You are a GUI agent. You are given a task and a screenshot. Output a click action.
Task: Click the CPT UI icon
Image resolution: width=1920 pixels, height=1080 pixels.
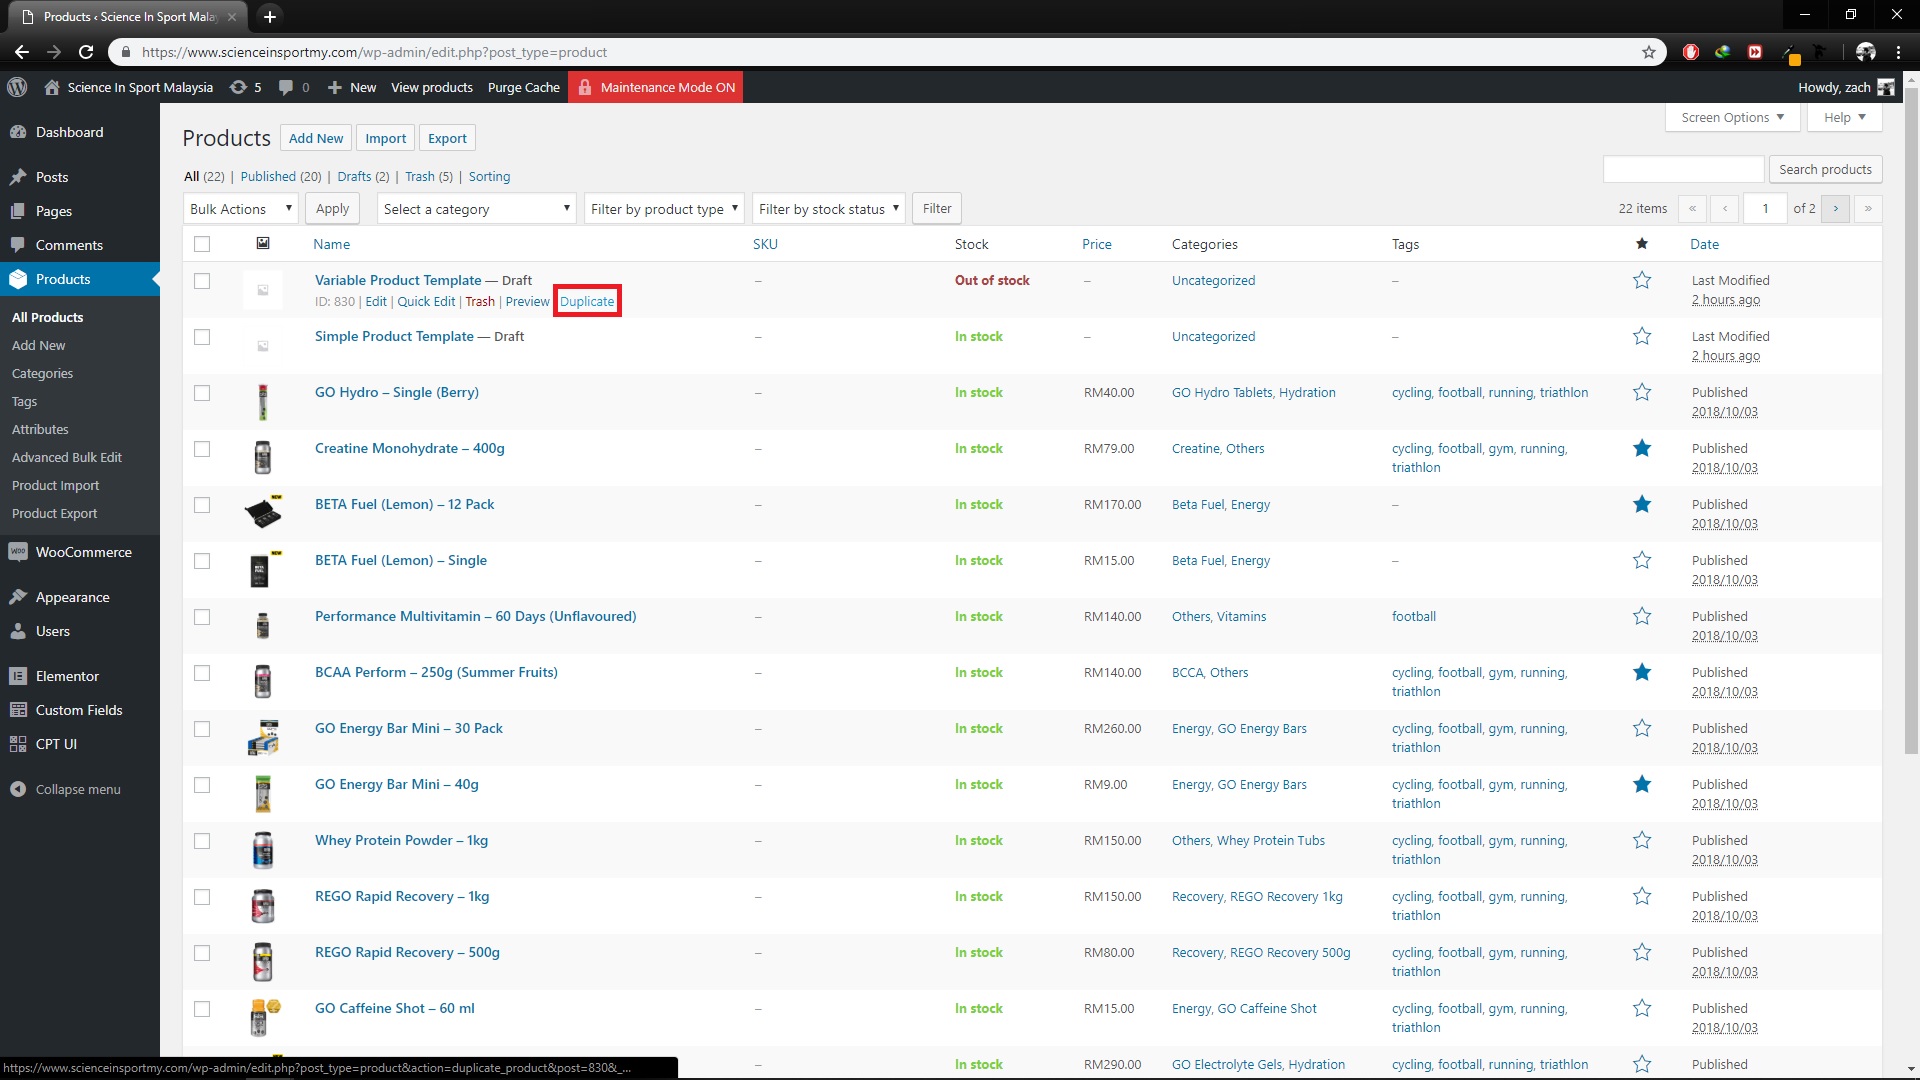pos(18,744)
